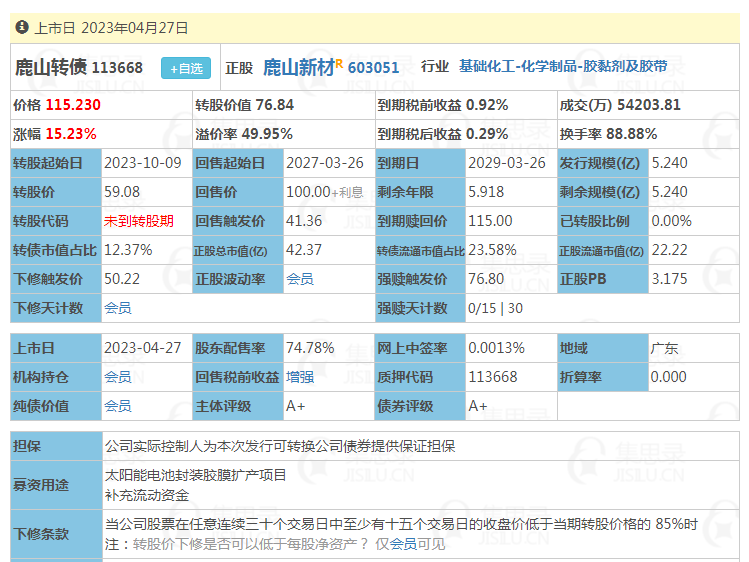The height and width of the screenshot is (562, 749).
Task: Click the 募资用途 row label
Action: point(41,485)
